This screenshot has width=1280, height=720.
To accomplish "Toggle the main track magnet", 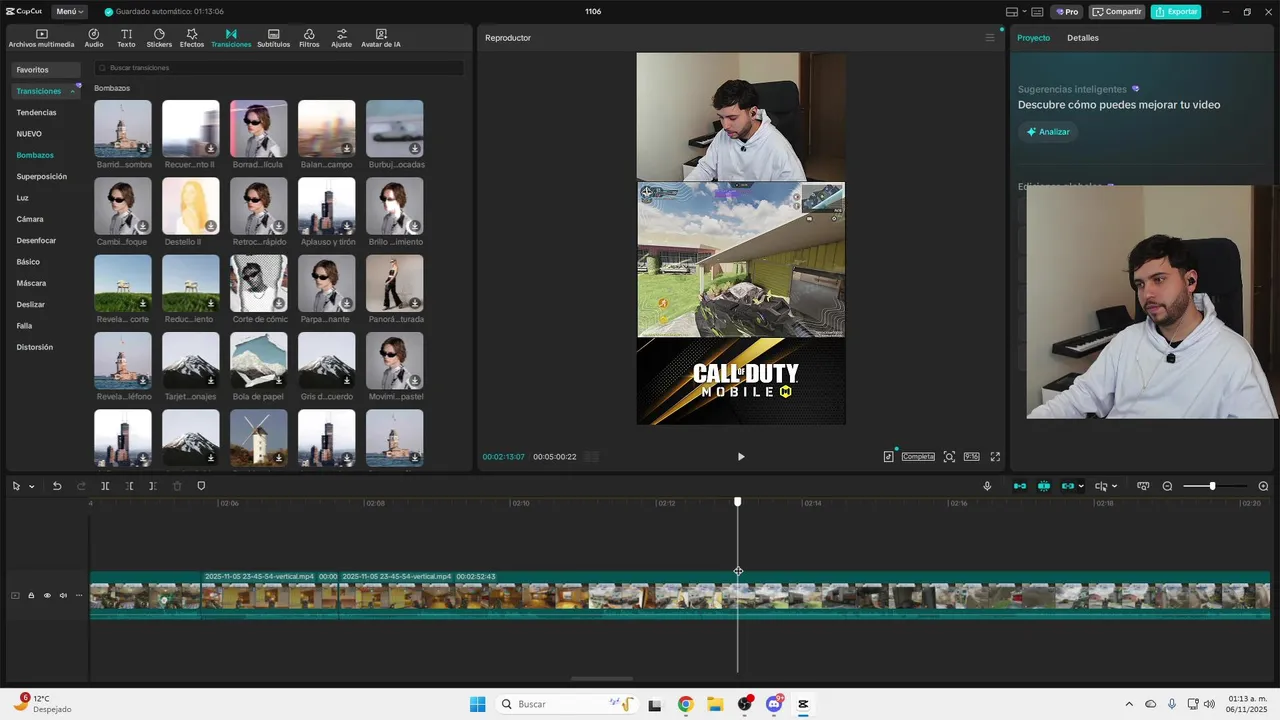I will click(x=1020, y=486).
